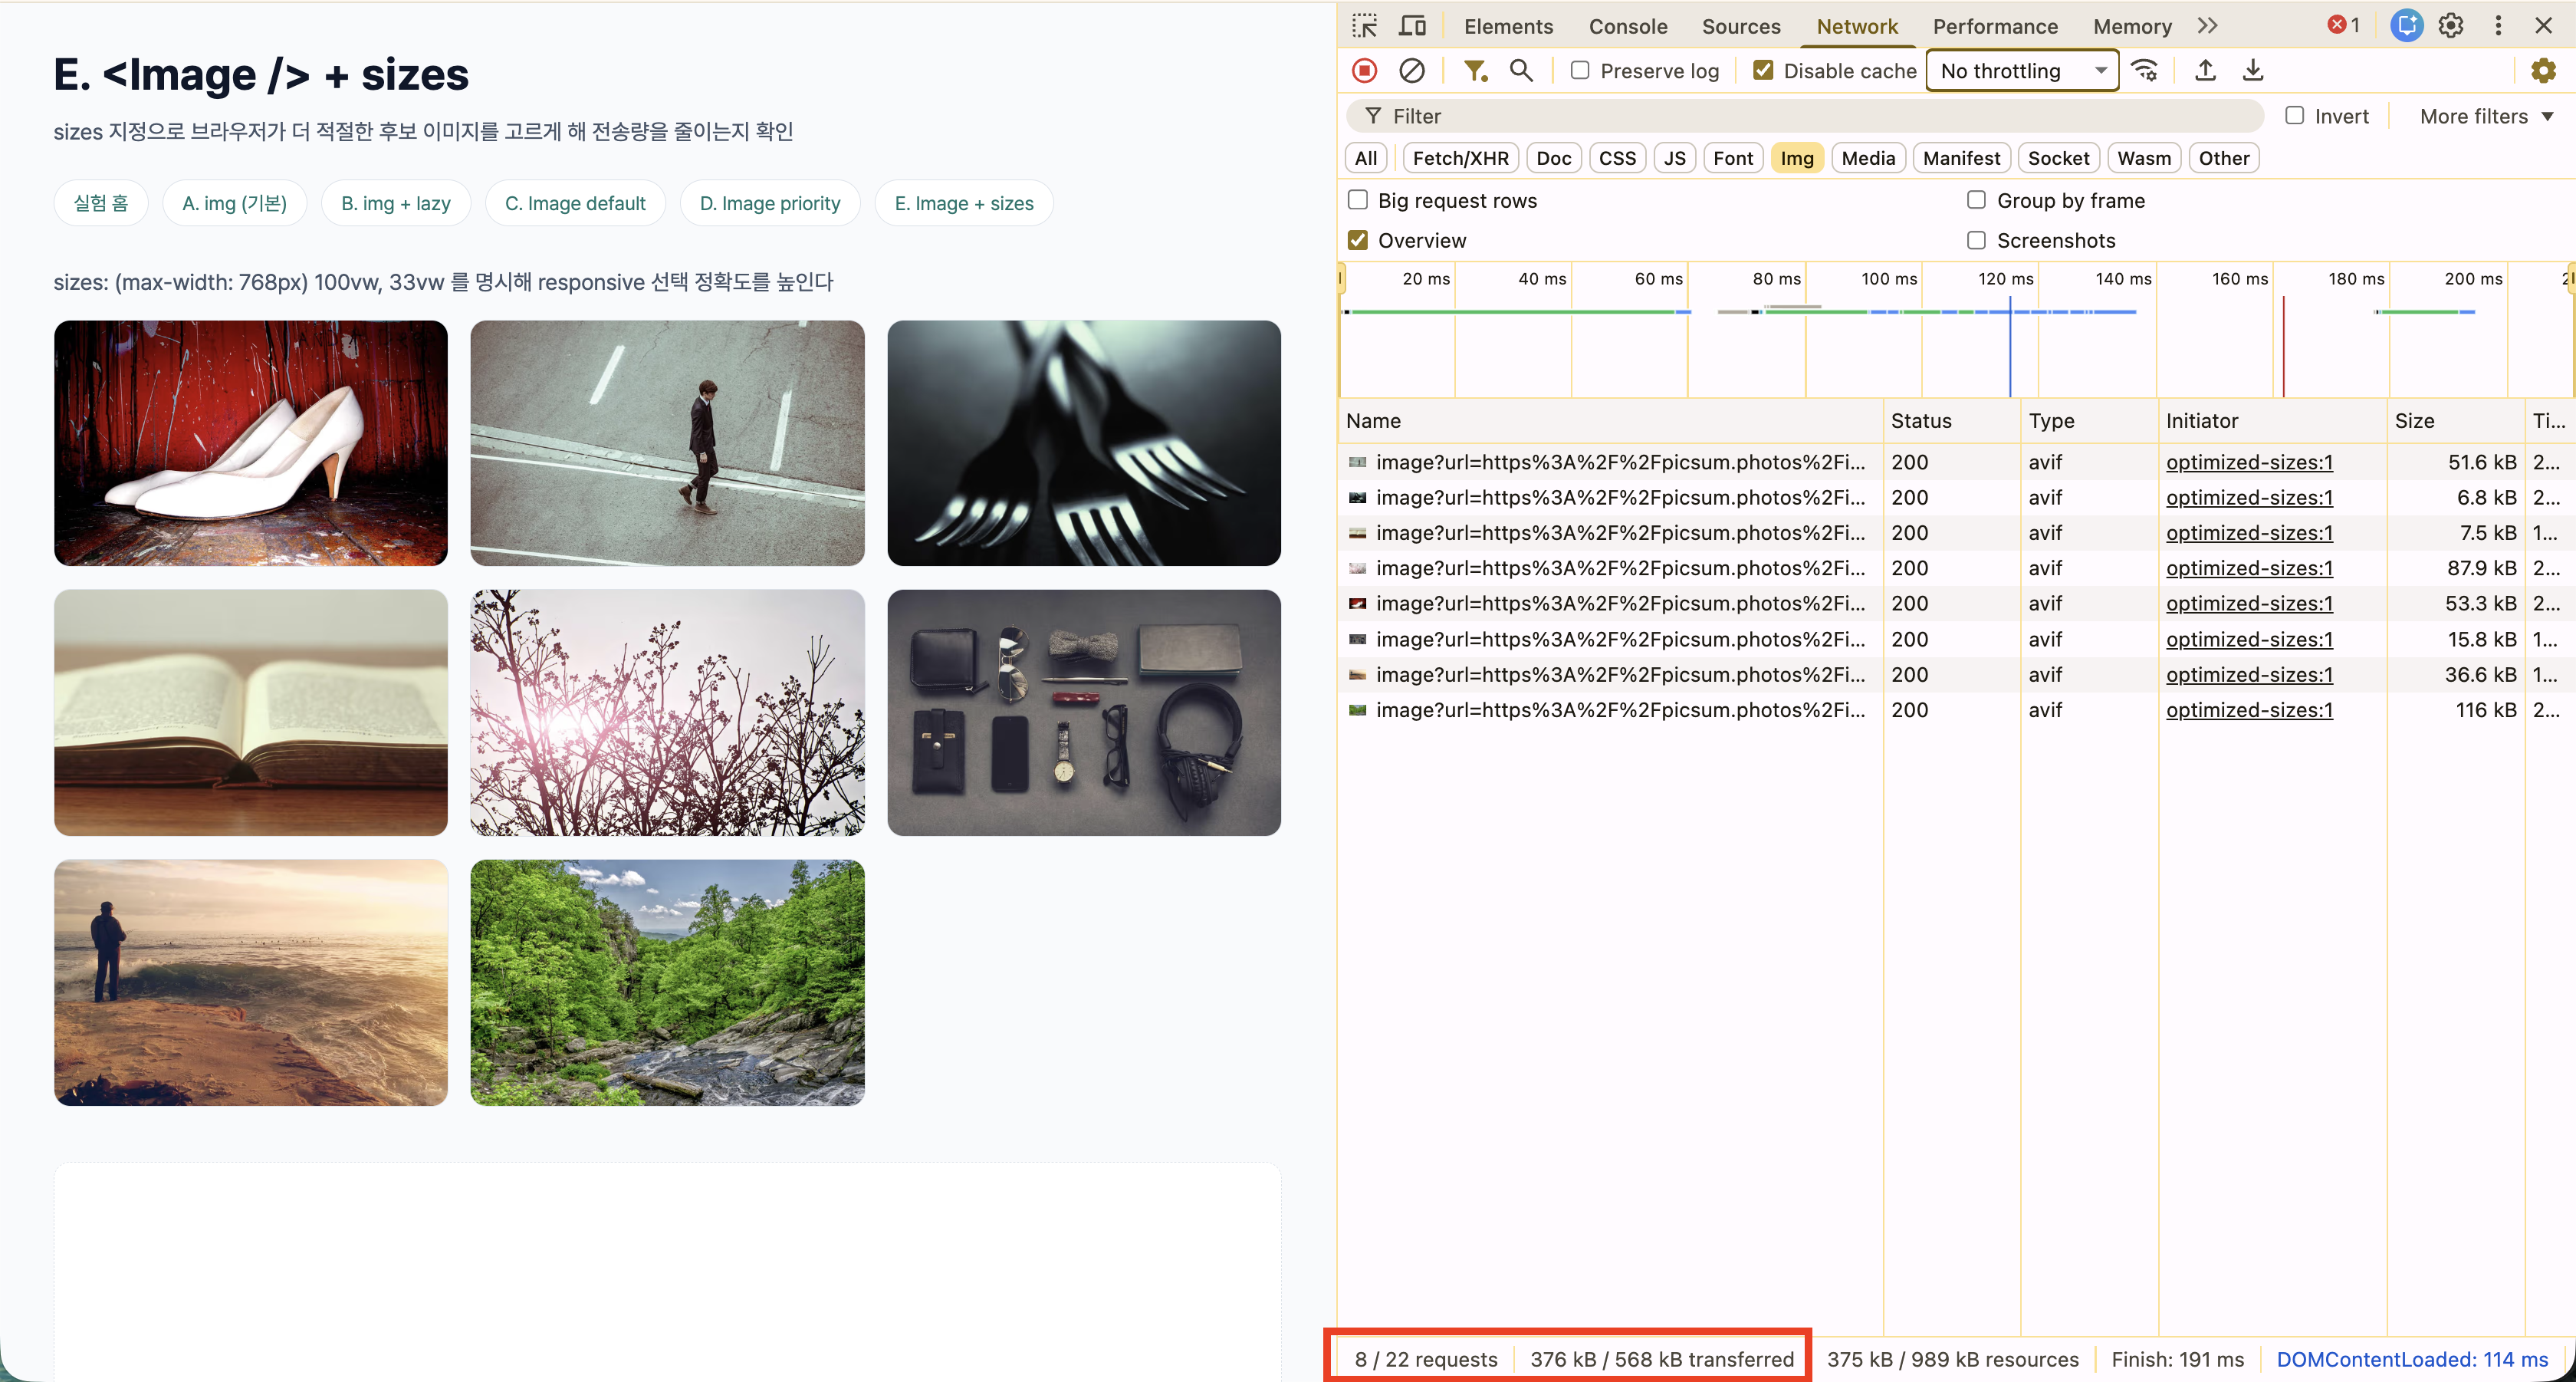Click the network filter funnel icon
The height and width of the screenshot is (1382, 2576).
(x=1474, y=71)
